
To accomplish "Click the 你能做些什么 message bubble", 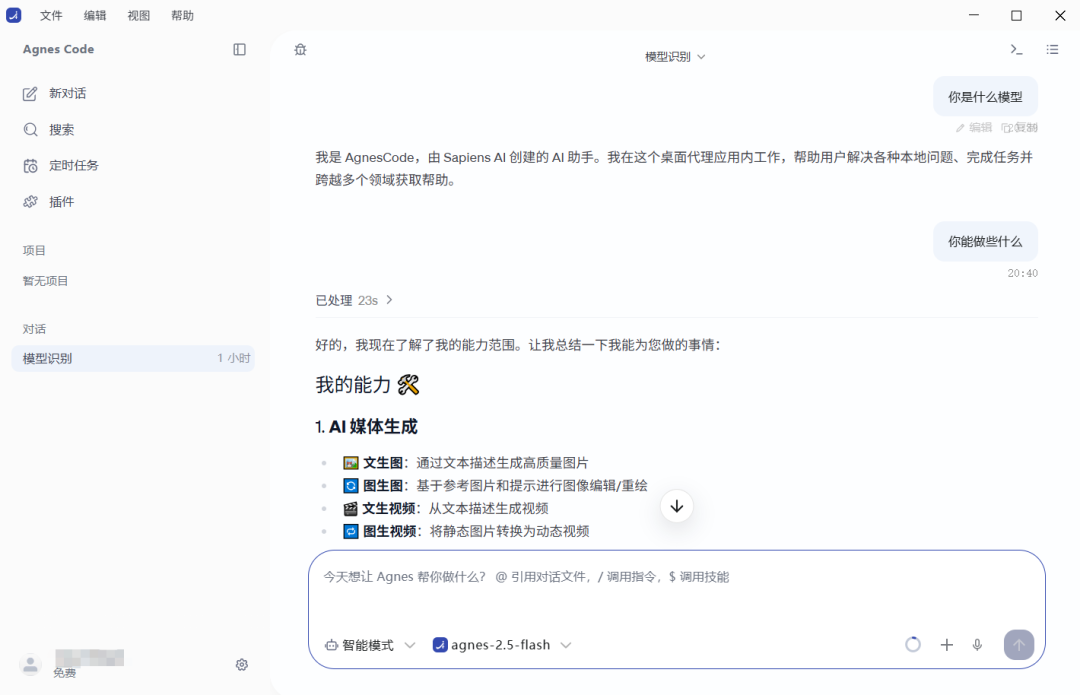I will [x=985, y=242].
